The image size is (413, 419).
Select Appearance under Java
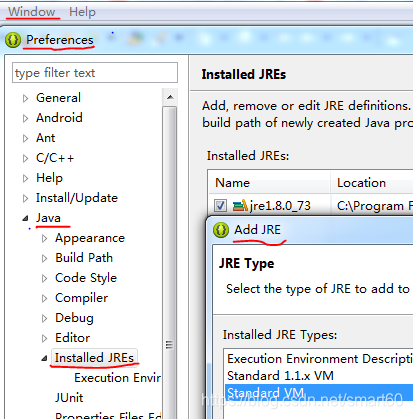(90, 238)
